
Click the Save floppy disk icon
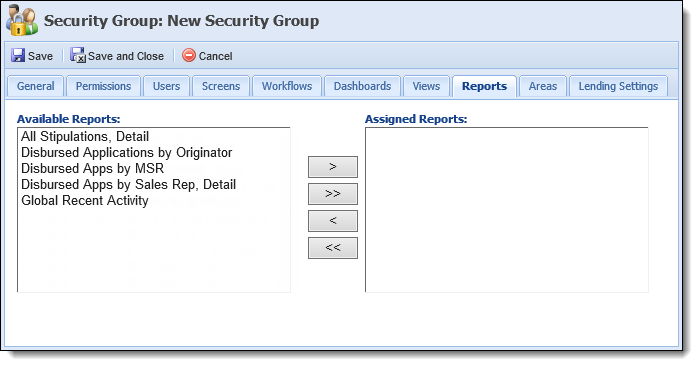point(18,56)
